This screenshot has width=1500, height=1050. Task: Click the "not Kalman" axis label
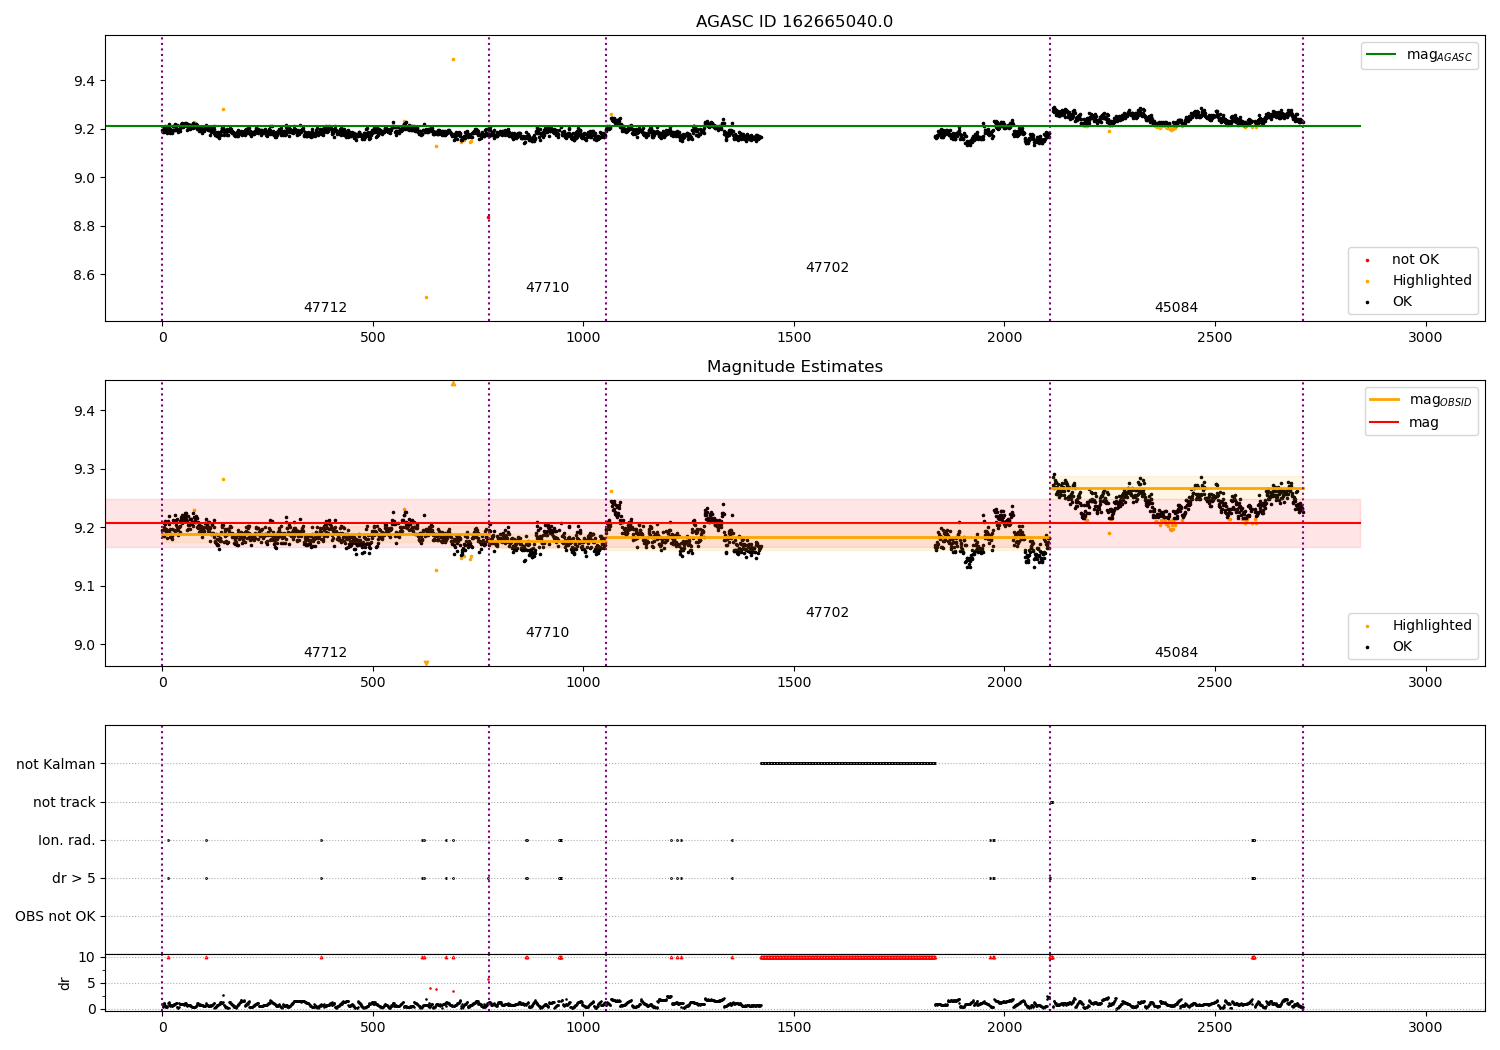tap(56, 765)
